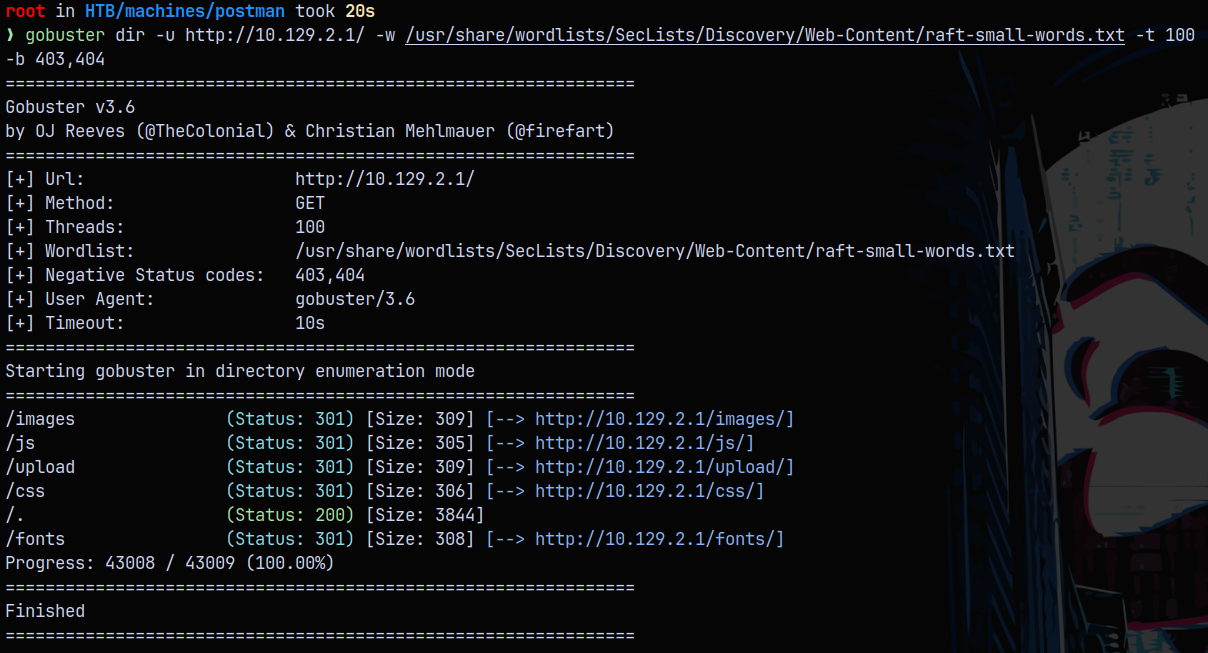Click the [+] Method: label
Screen dimensions: 1208x653
(x=60, y=203)
